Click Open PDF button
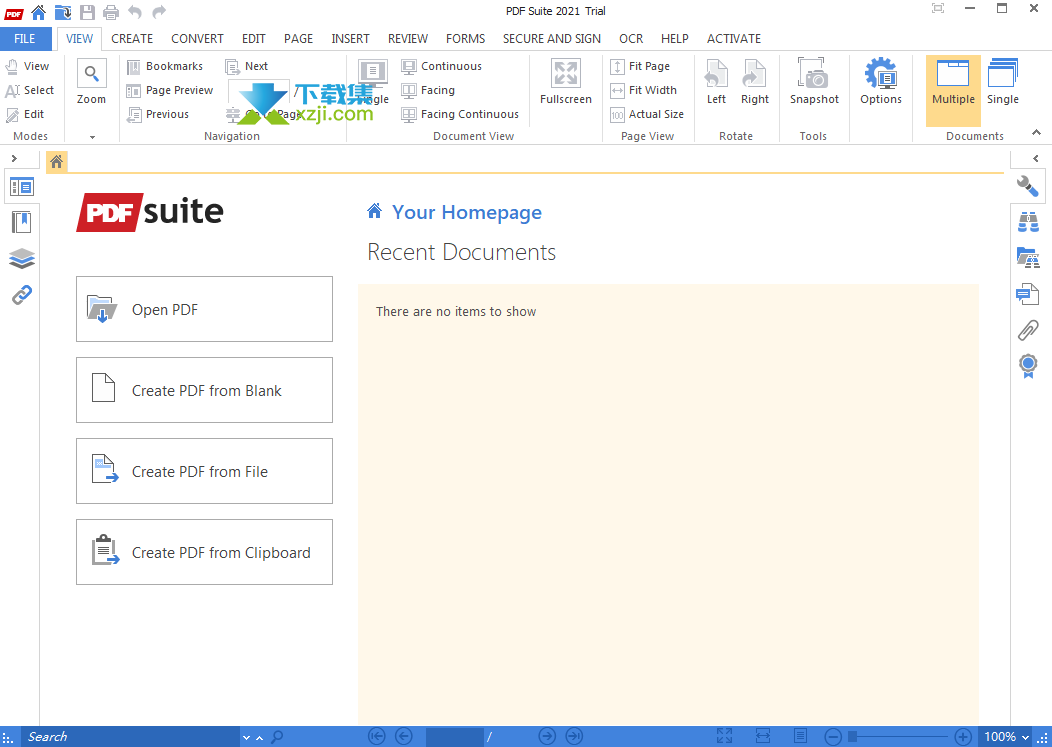Screen dimensions: 1052x747 coord(205,309)
